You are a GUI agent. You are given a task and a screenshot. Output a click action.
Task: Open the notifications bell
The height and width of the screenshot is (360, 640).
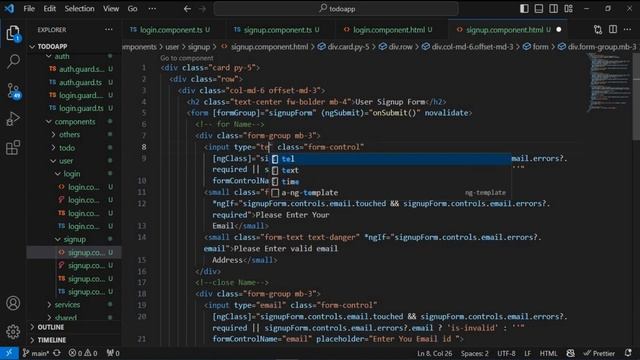click(x=628, y=353)
